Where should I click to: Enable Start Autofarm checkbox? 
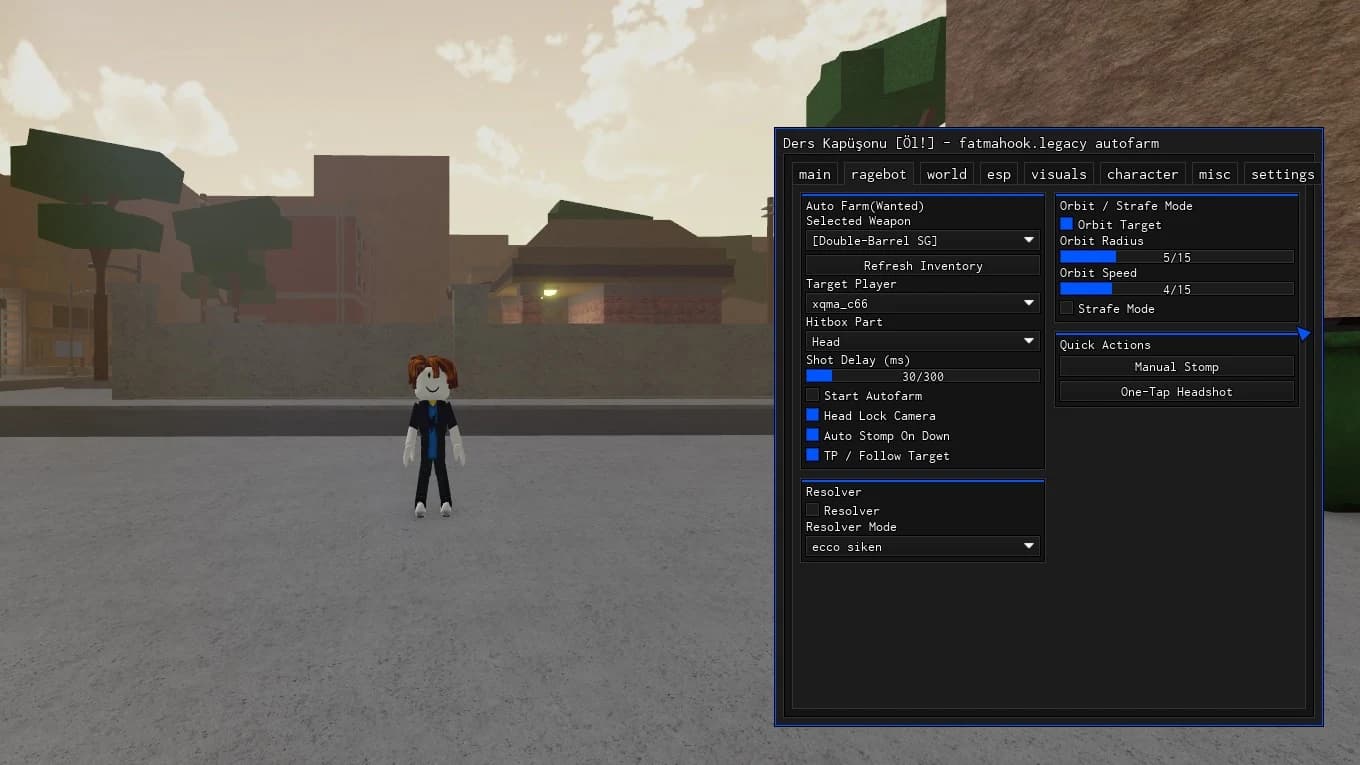812,395
